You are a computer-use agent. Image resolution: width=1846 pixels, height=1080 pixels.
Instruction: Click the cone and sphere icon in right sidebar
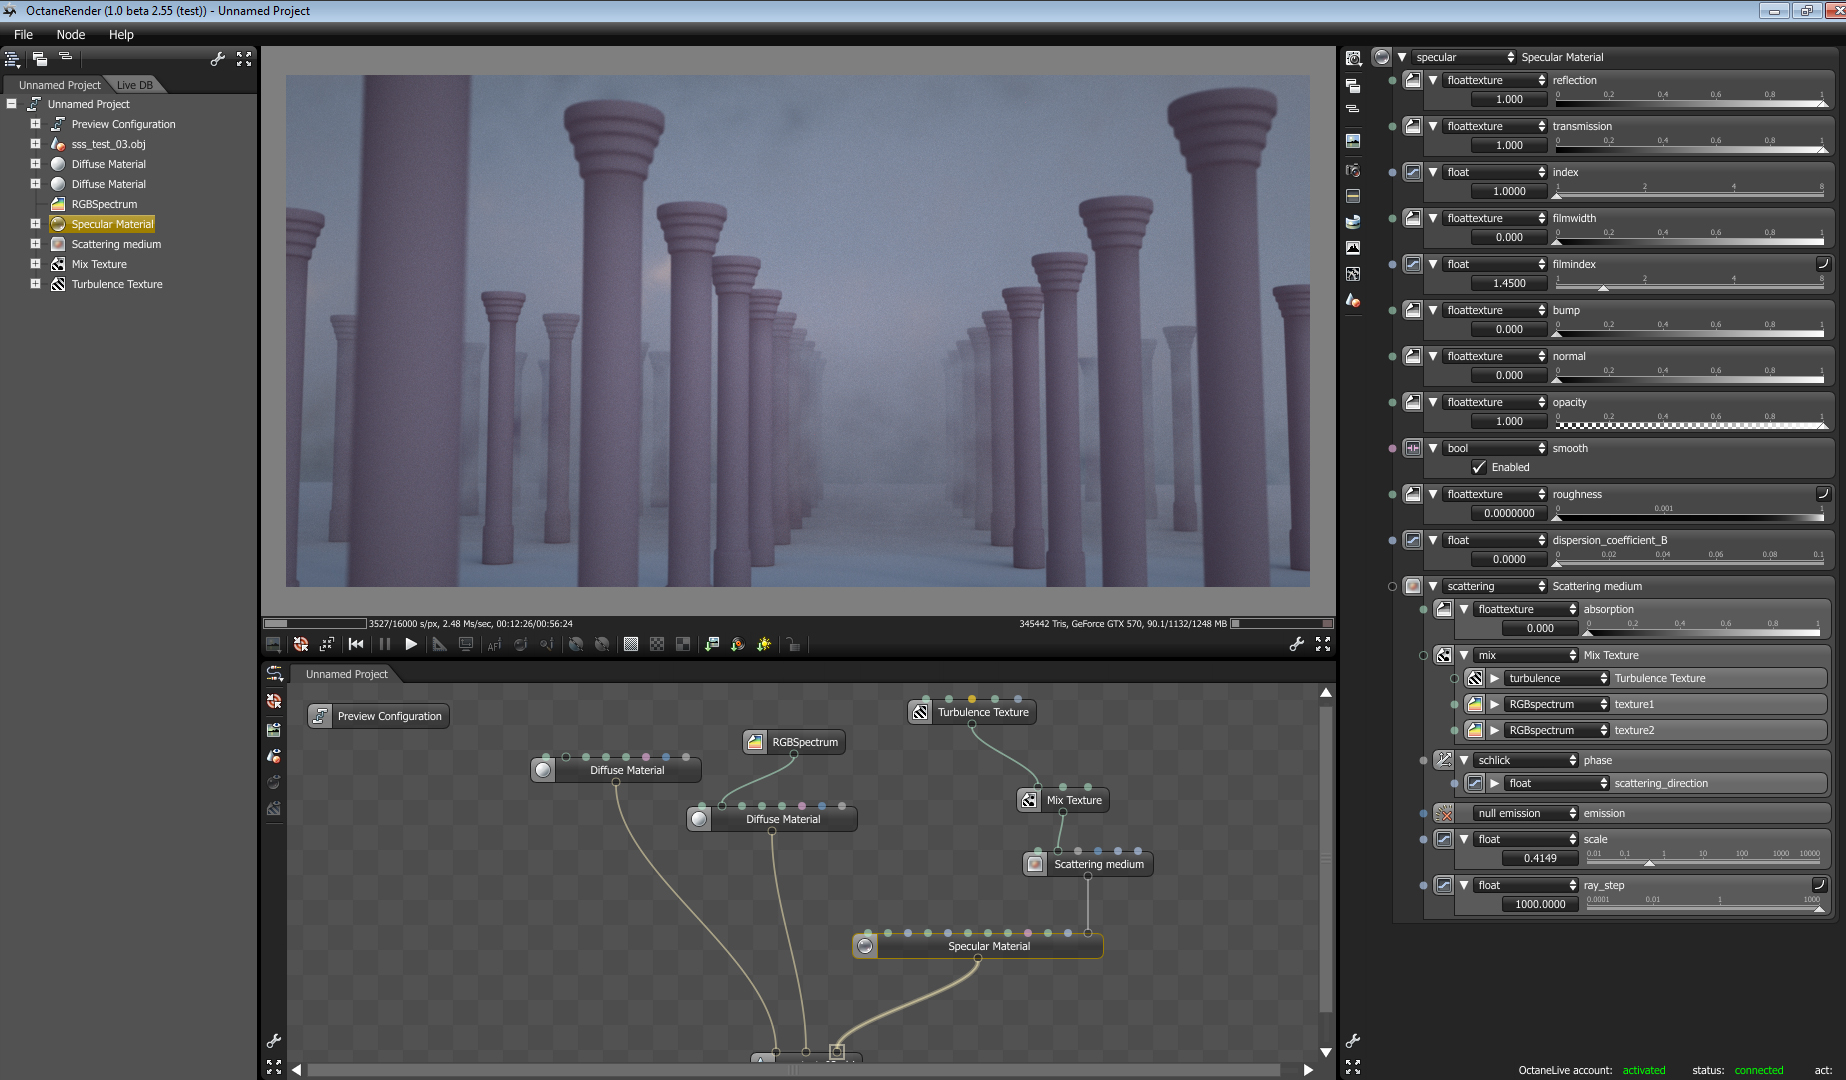point(1353,300)
